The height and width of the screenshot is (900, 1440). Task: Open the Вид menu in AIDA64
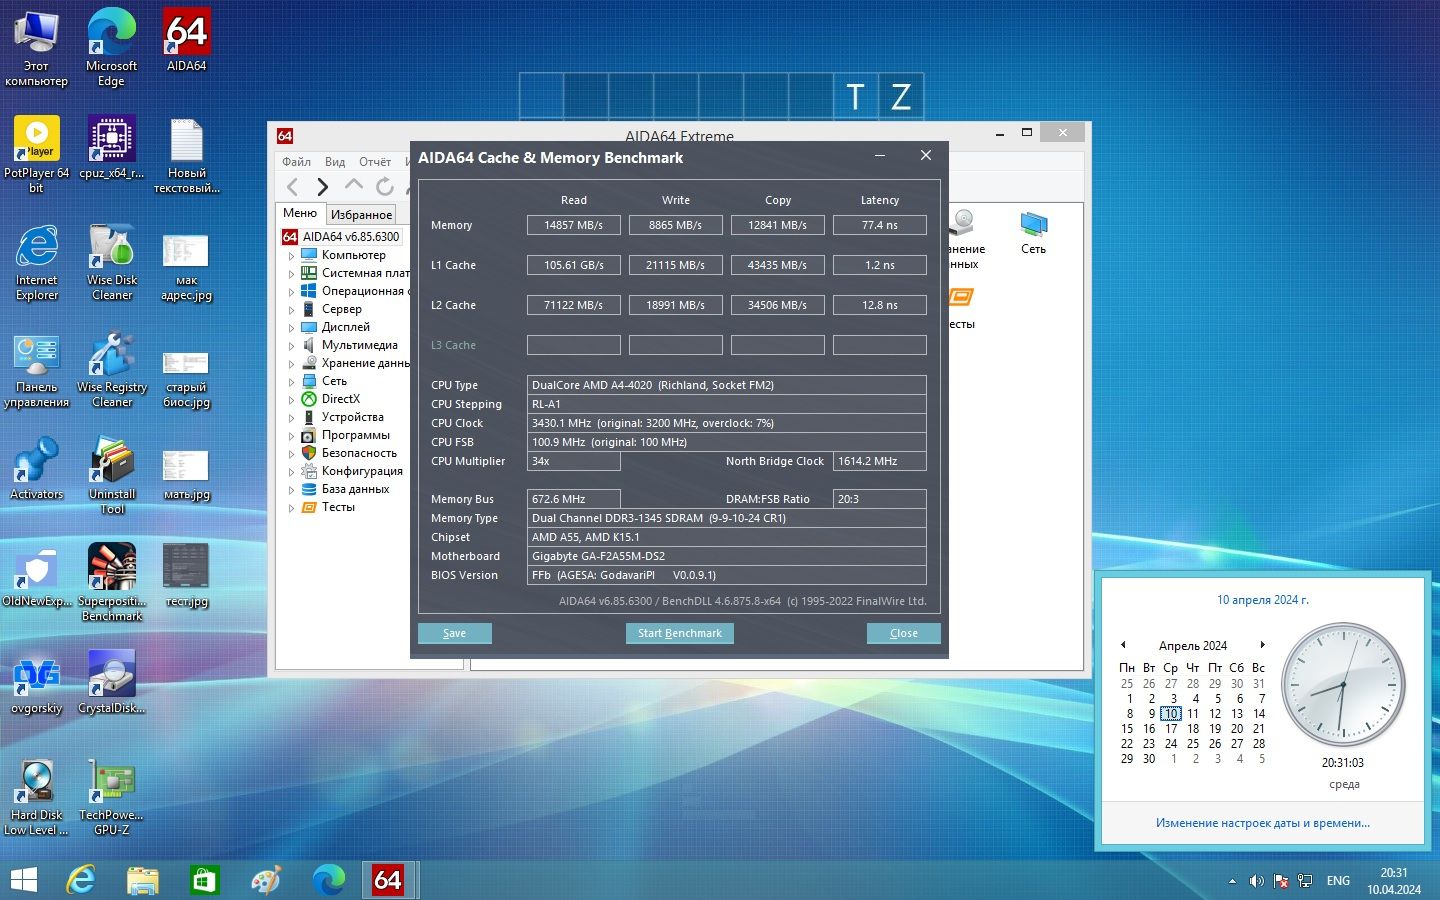click(x=335, y=162)
